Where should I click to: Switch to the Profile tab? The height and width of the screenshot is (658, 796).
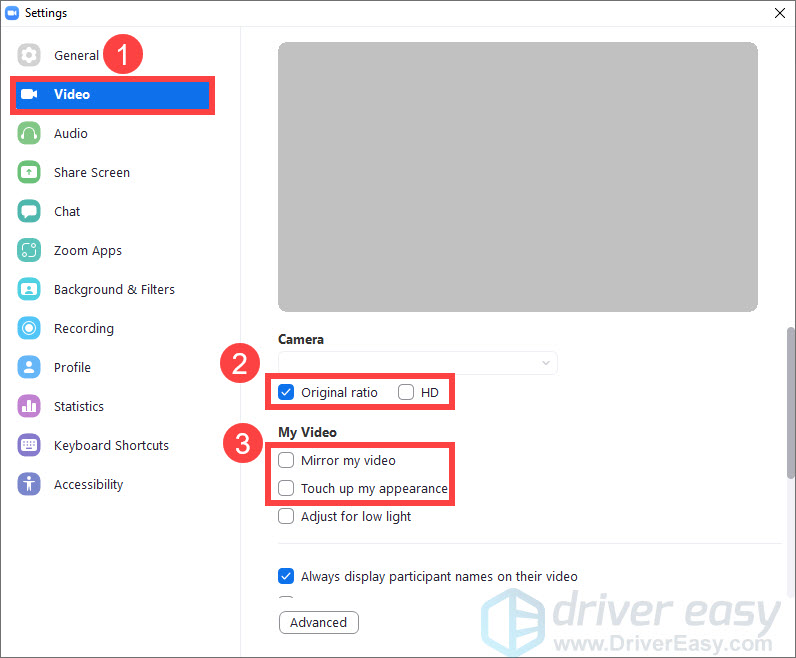[x=72, y=368]
